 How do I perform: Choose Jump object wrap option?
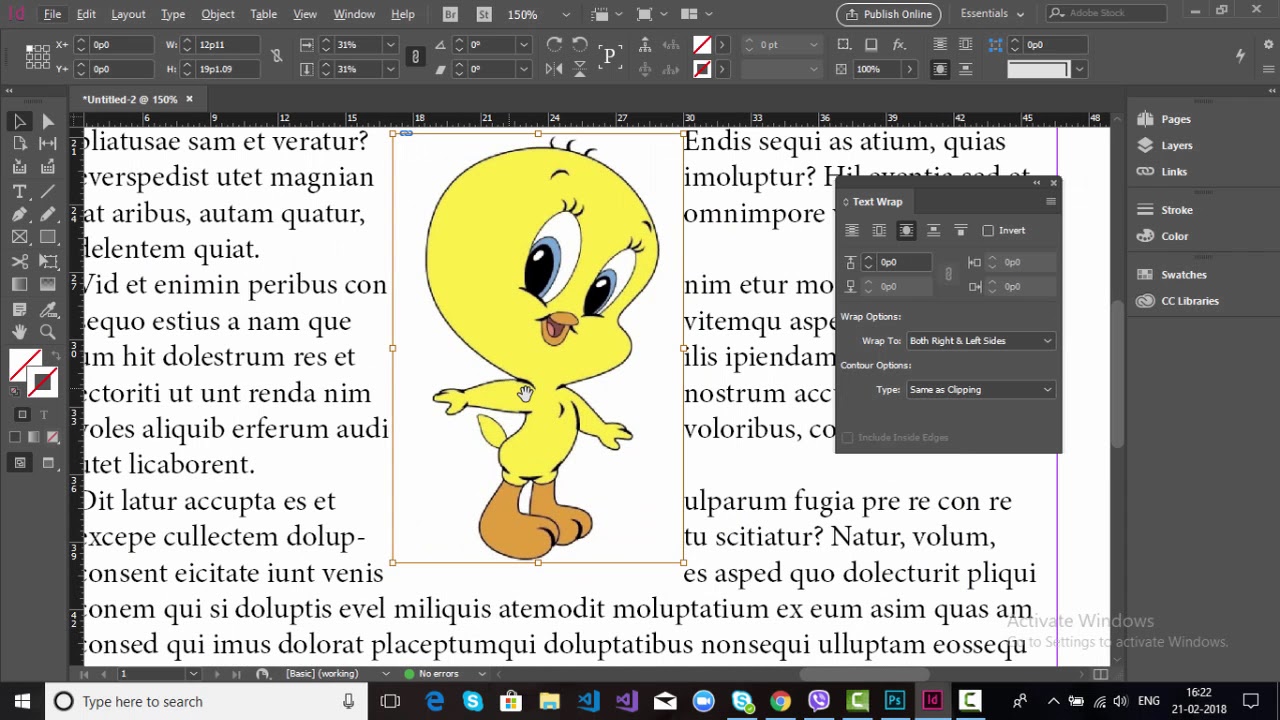933,231
